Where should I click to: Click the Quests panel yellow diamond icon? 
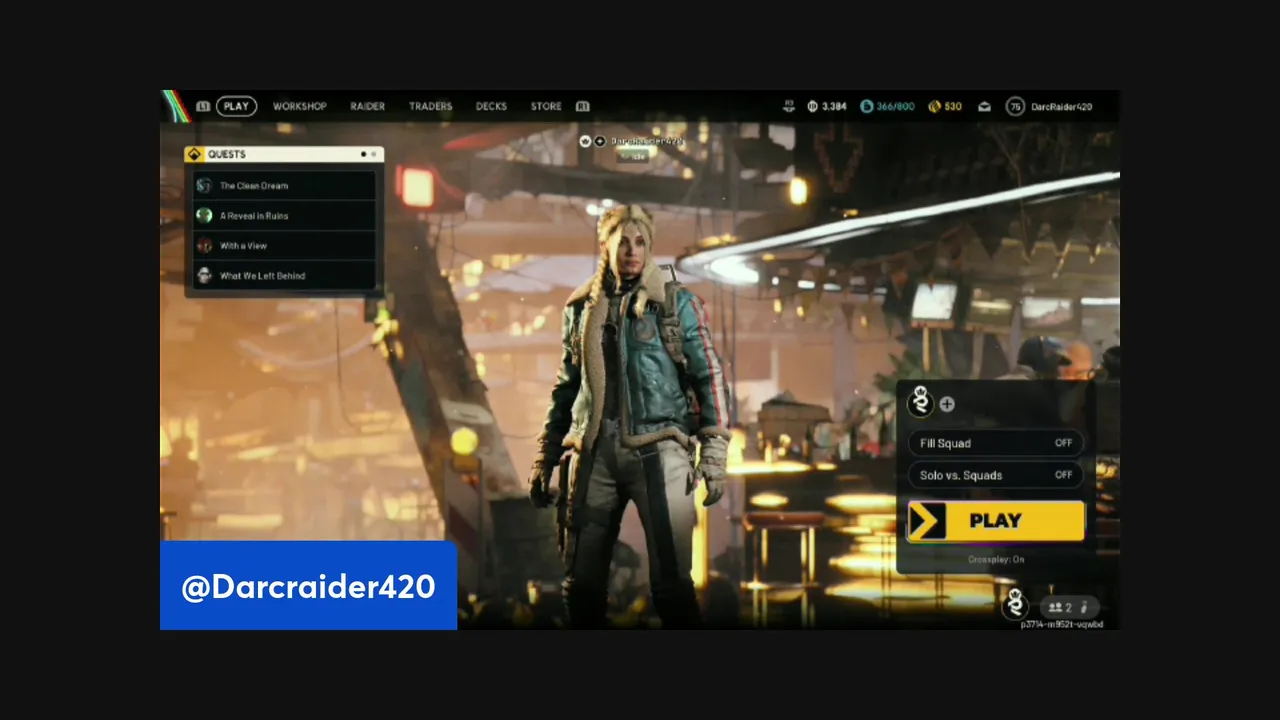pyautogui.click(x=194, y=154)
